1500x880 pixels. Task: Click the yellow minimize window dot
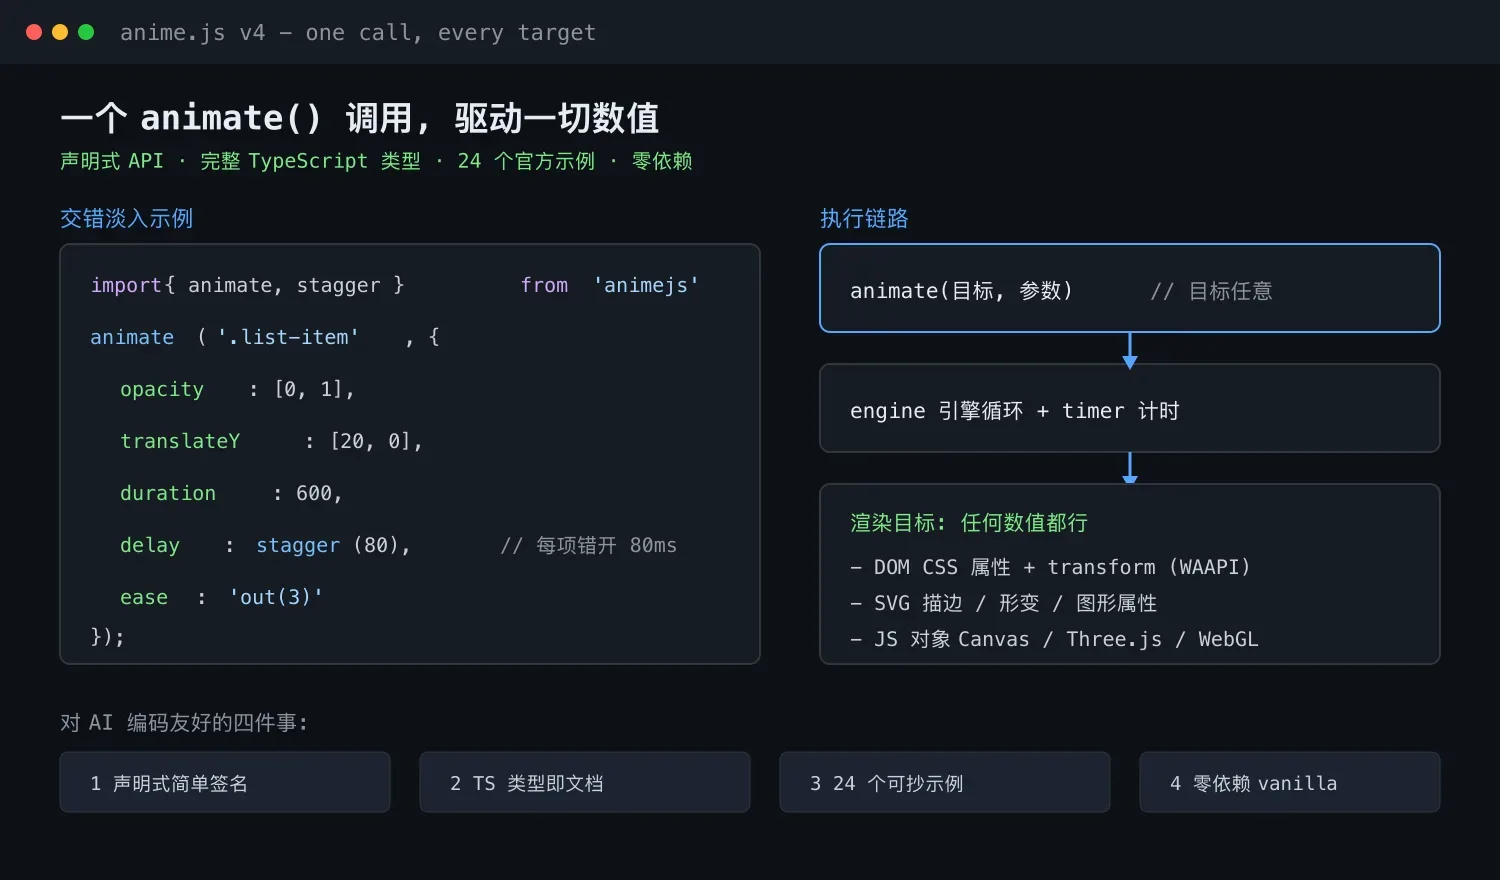coord(60,32)
